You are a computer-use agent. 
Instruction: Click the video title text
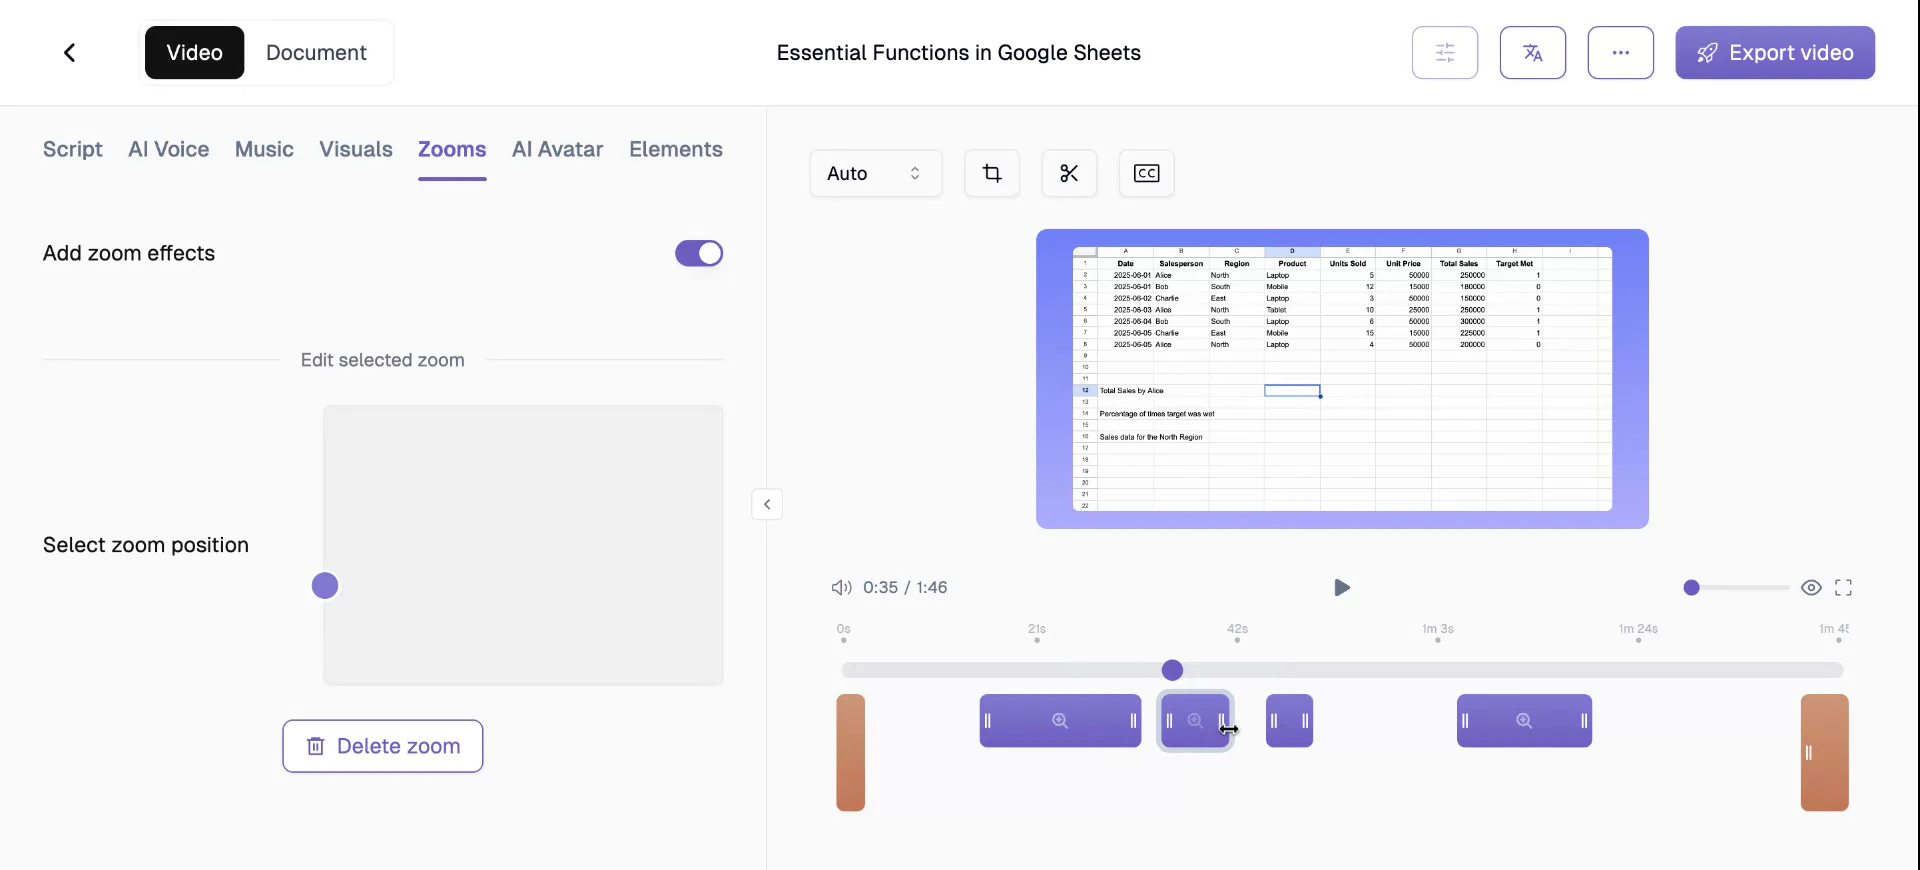point(958,52)
